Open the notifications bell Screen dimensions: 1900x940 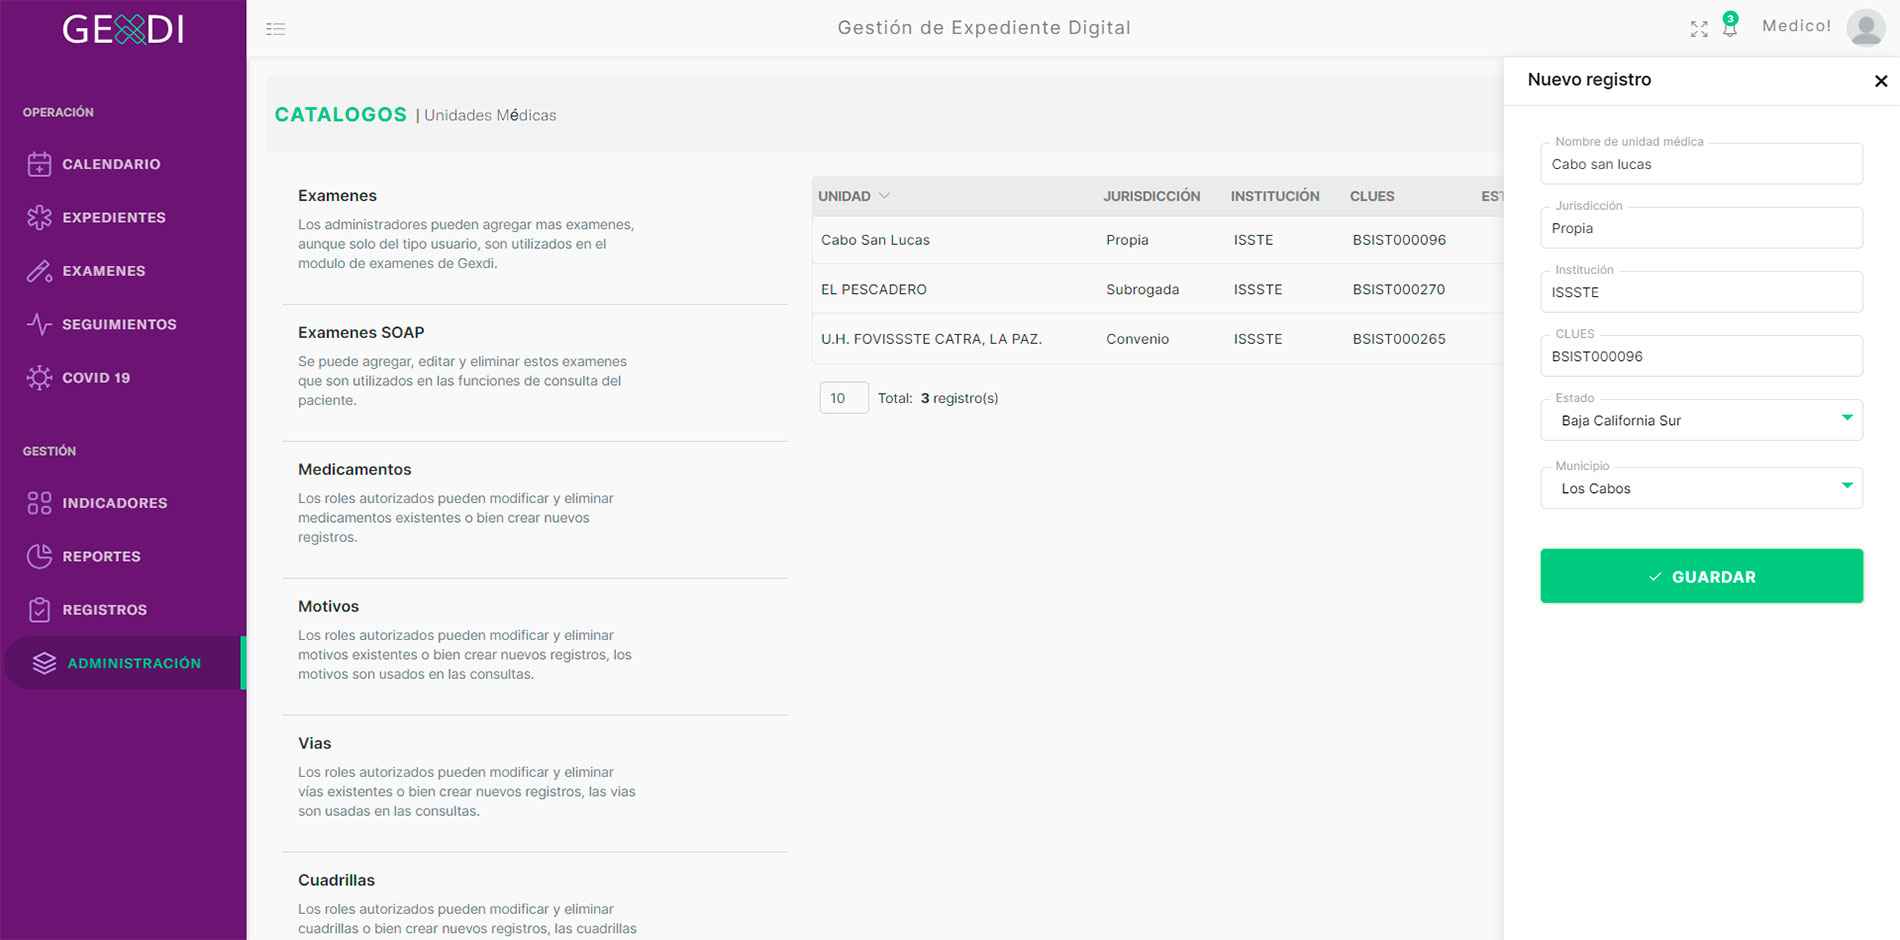coord(1730,27)
